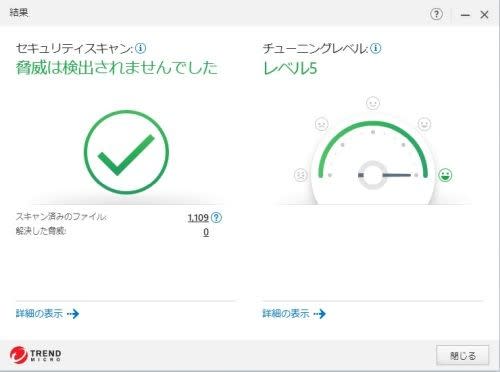This screenshot has width=500, height=372.
Task: Open the help question mark icon in title bar
Action: [436, 14]
